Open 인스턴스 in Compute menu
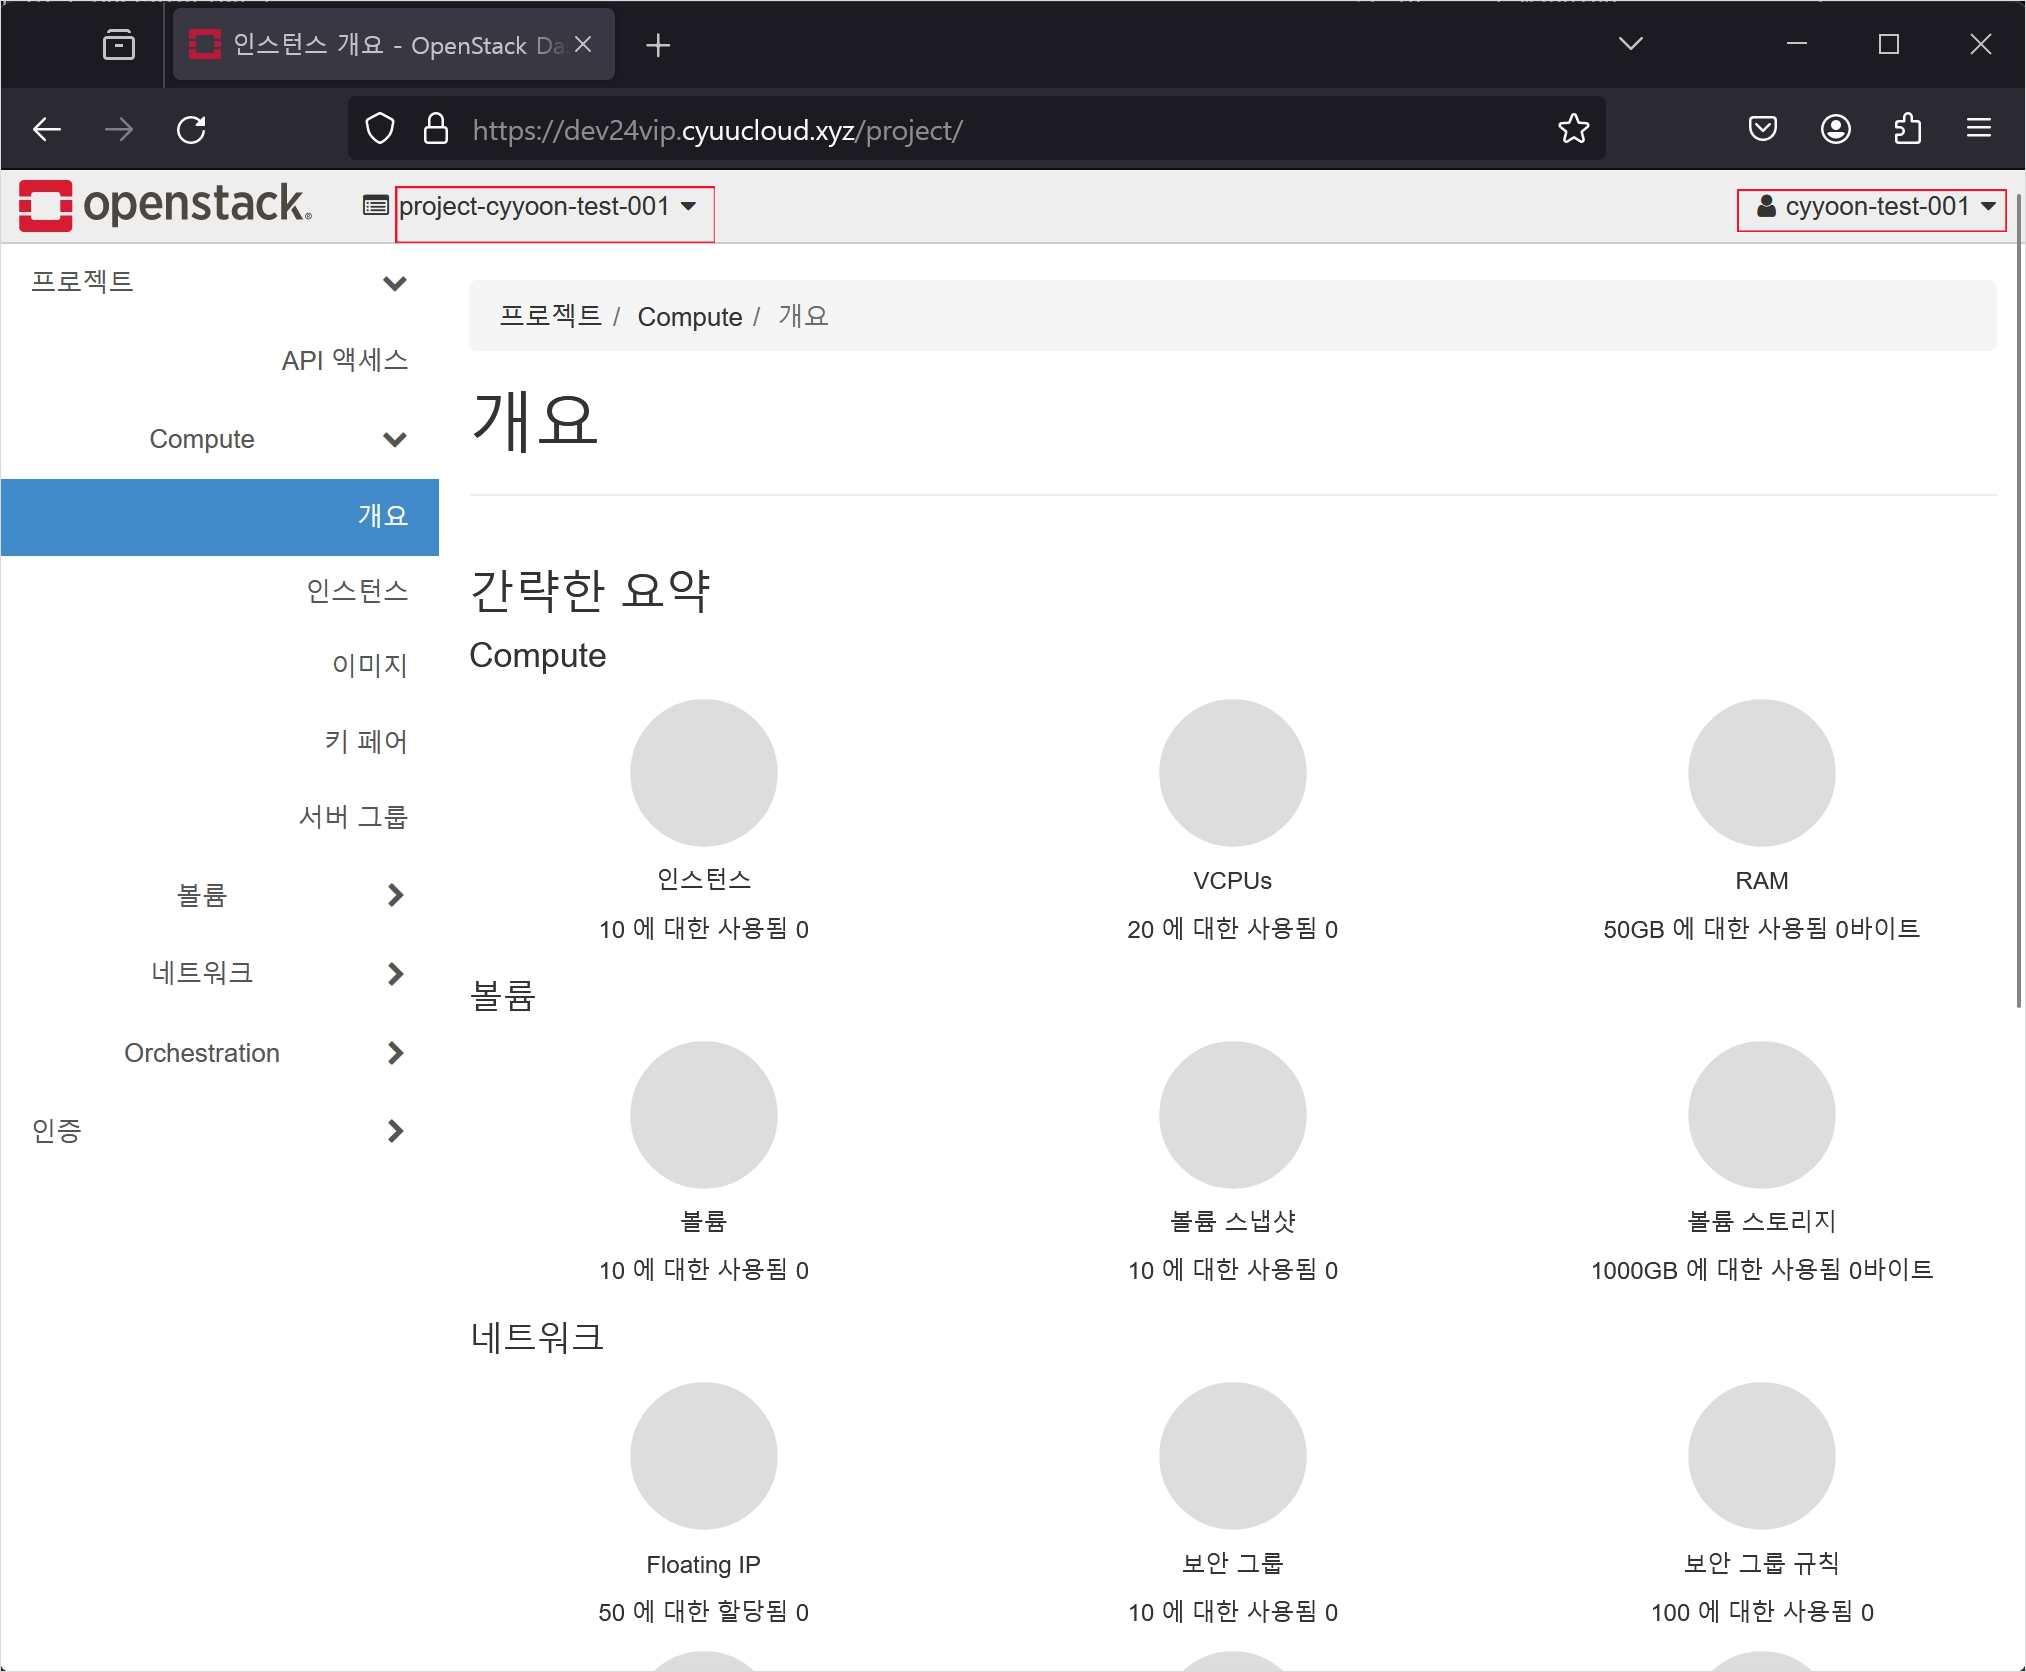Image resolution: width=2026 pixels, height=1672 pixels. (357, 591)
